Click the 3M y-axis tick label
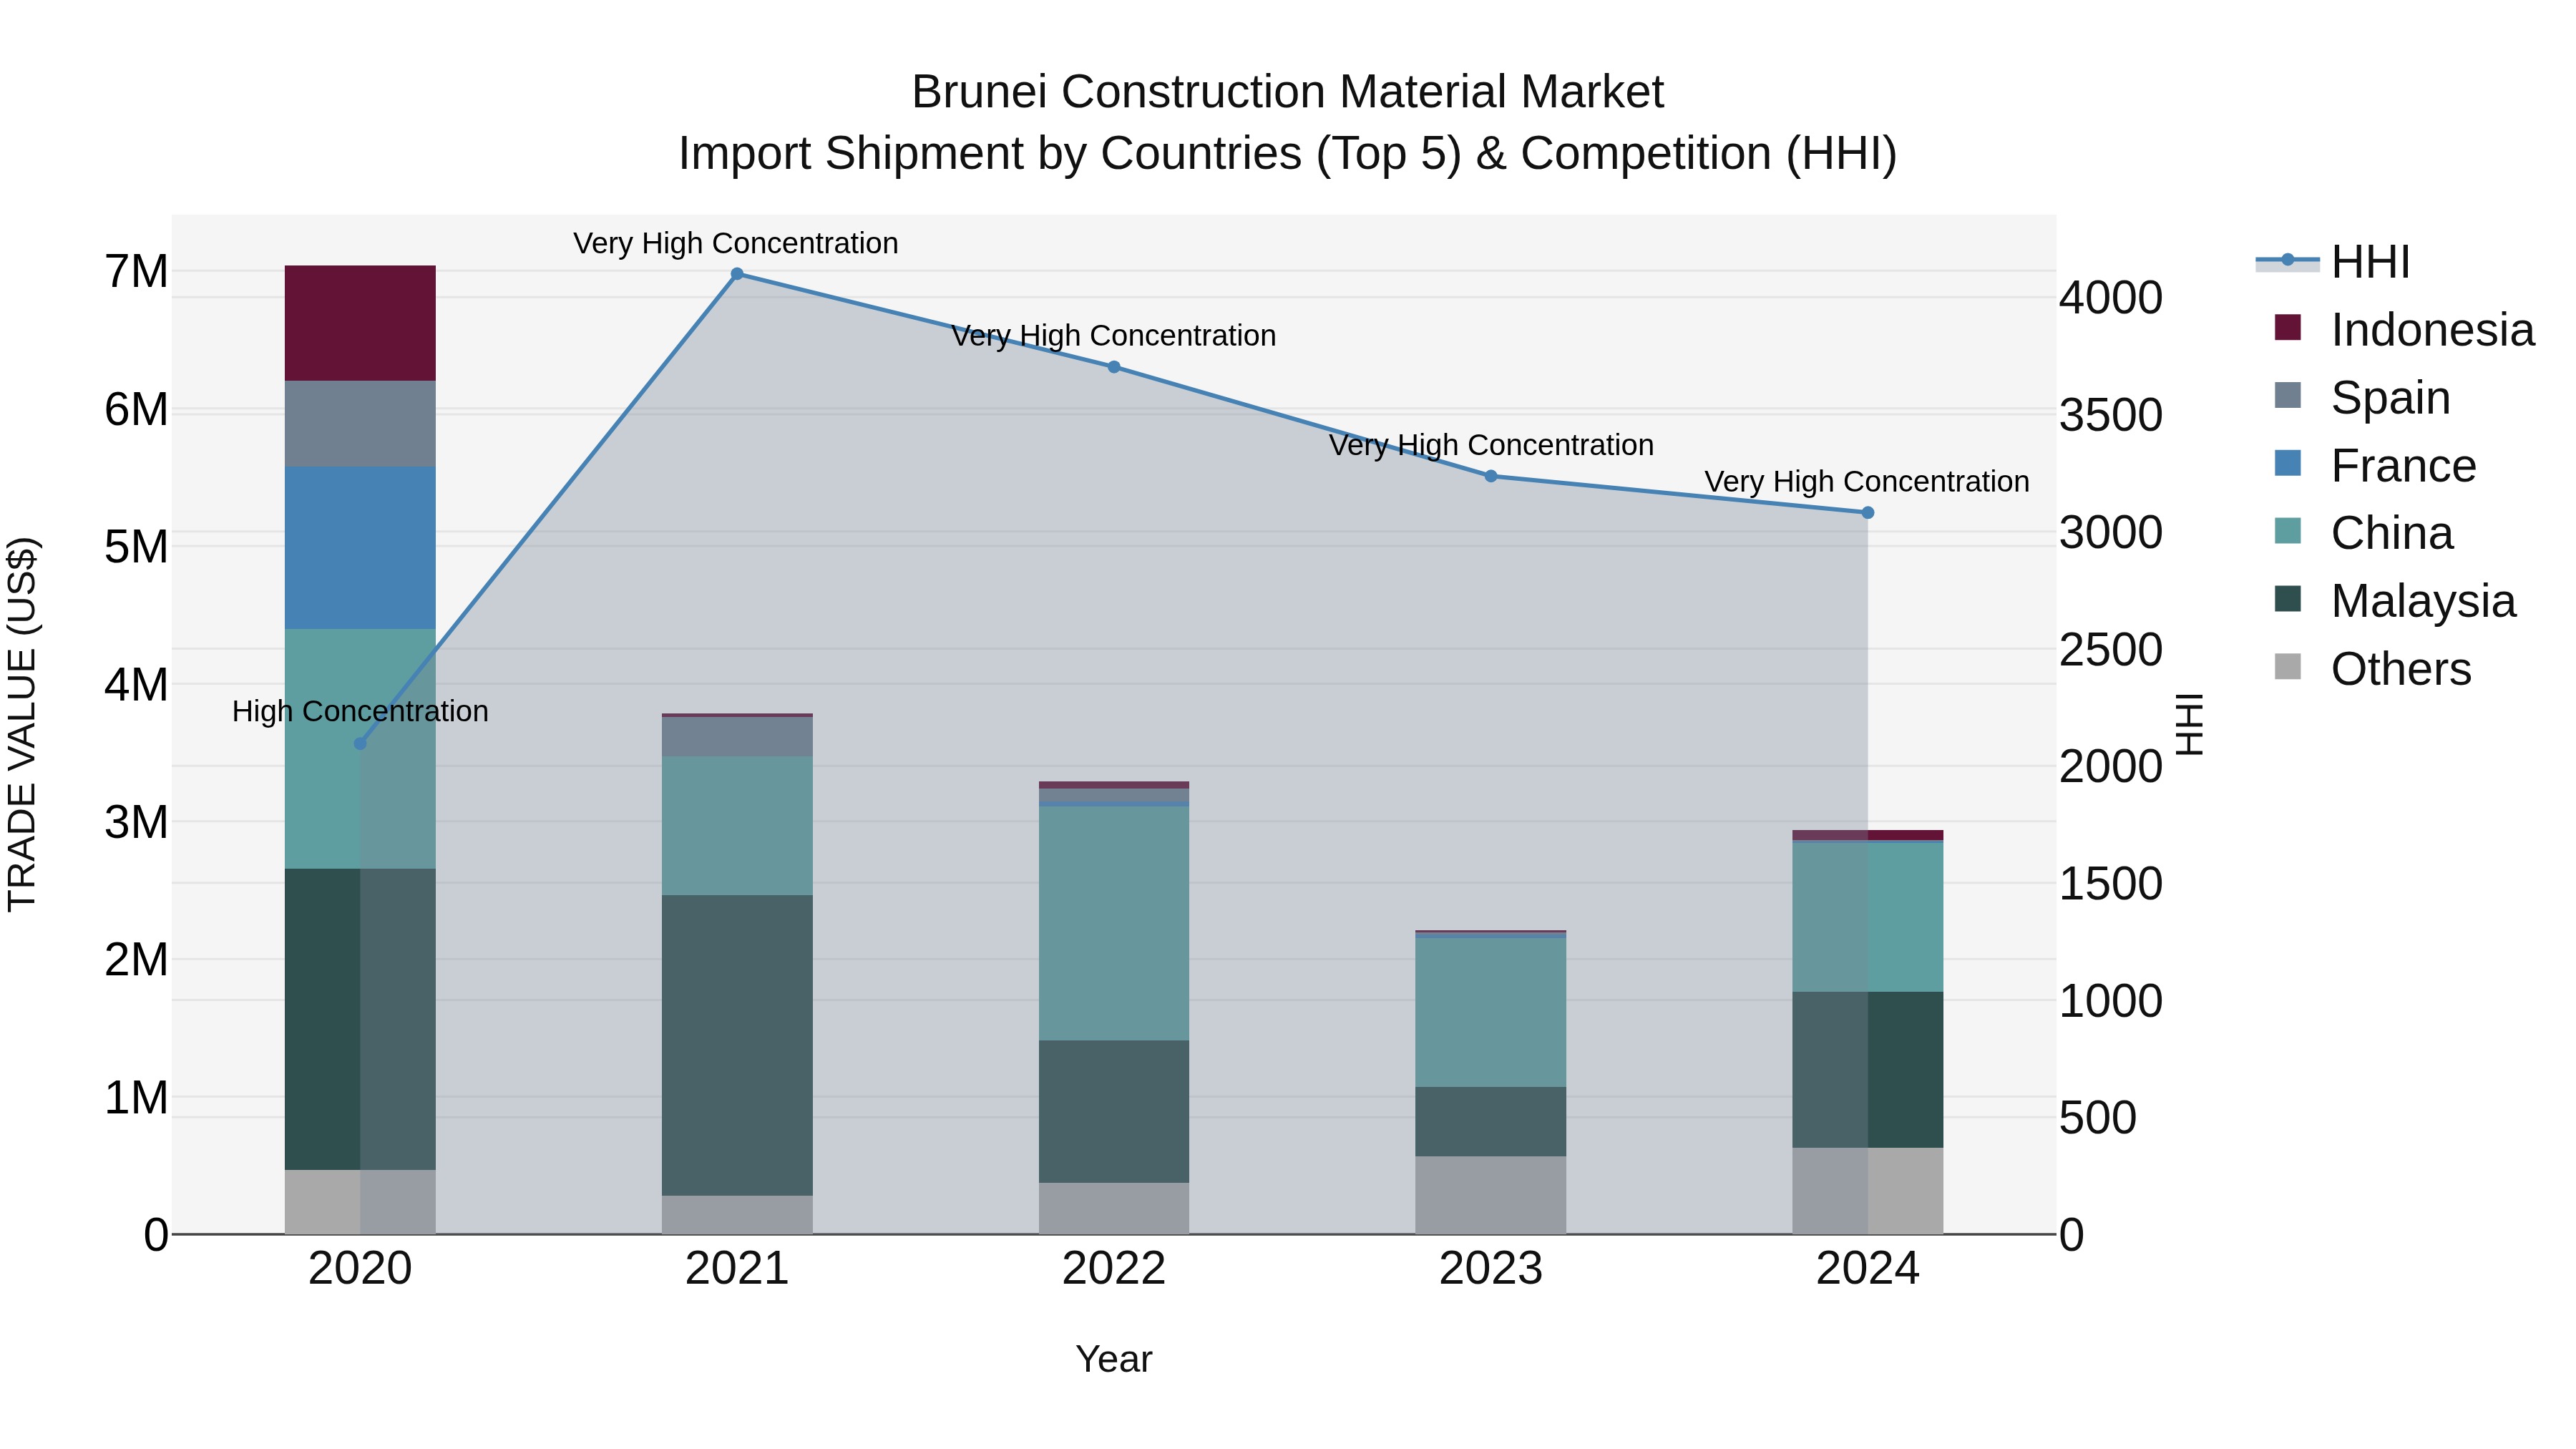The width and height of the screenshot is (2576, 1449). coord(137,823)
